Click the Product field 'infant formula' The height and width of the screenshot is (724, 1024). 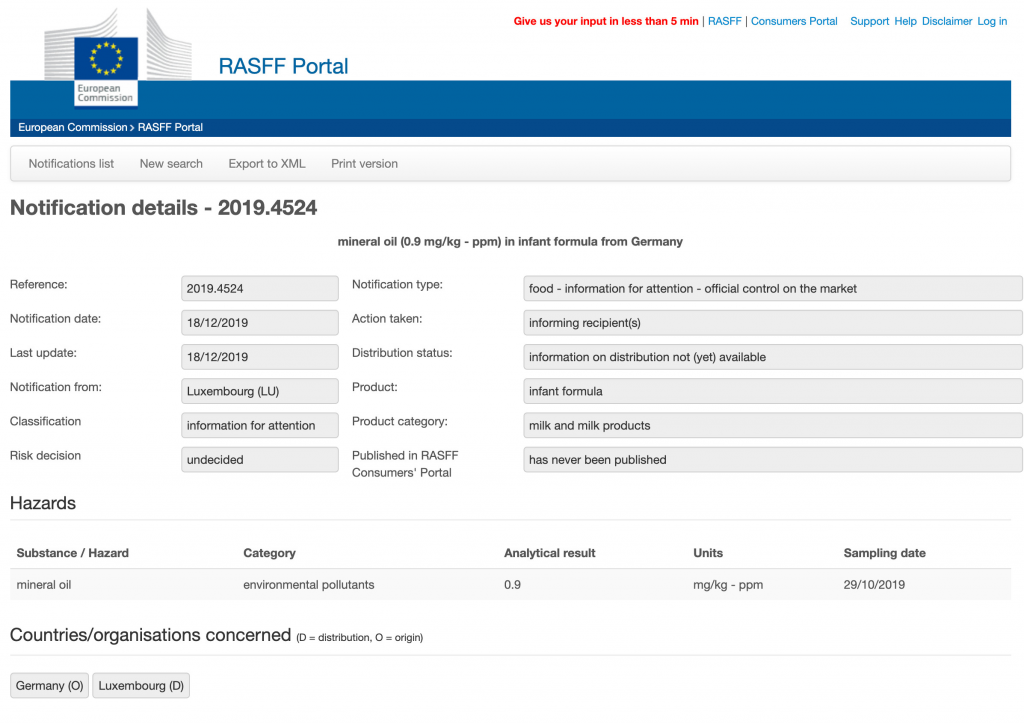click(x=773, y=391)
